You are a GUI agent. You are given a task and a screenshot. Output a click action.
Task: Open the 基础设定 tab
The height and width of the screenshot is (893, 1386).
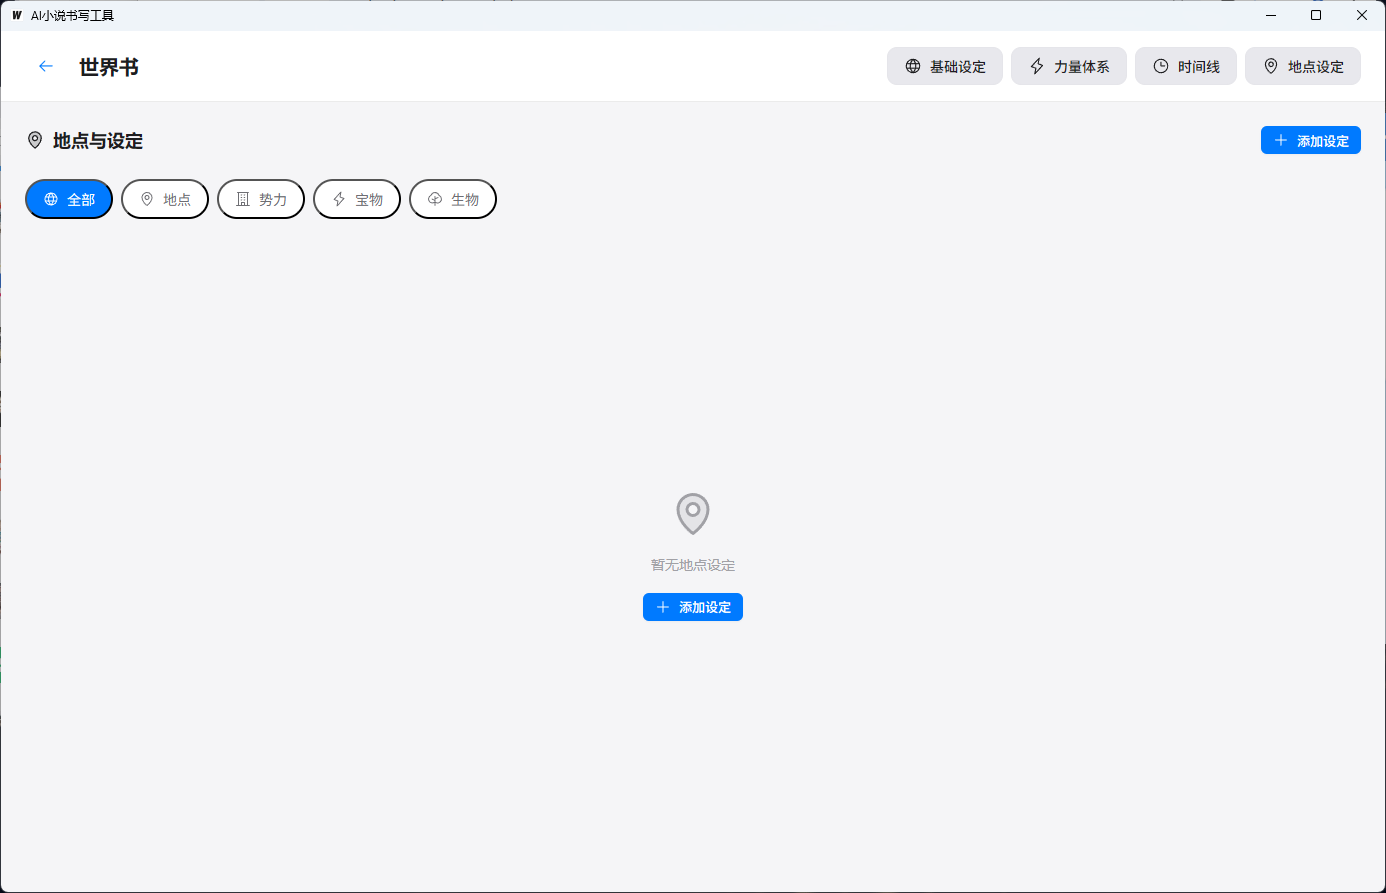pyautogui.click(x=944, y=66)
